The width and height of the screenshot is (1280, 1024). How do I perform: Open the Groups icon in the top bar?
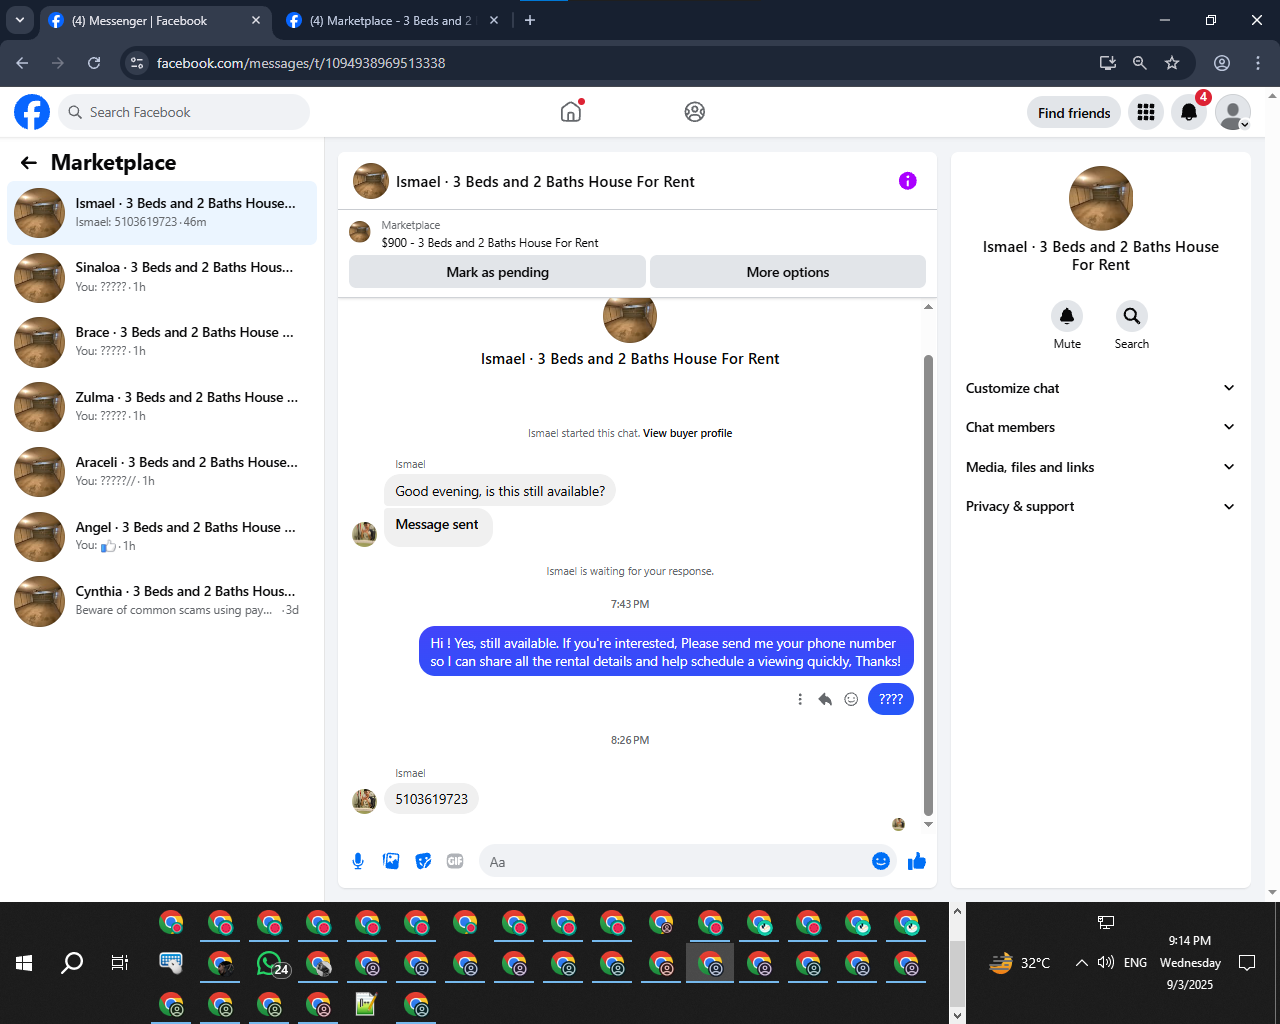(695, 112)
